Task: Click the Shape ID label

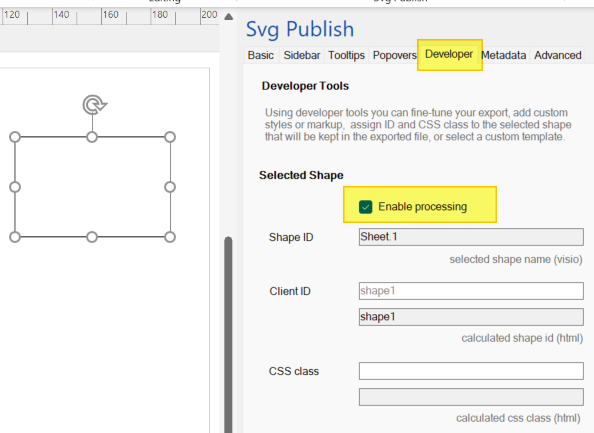Action: pyautogui.click(x=291, y=238)
